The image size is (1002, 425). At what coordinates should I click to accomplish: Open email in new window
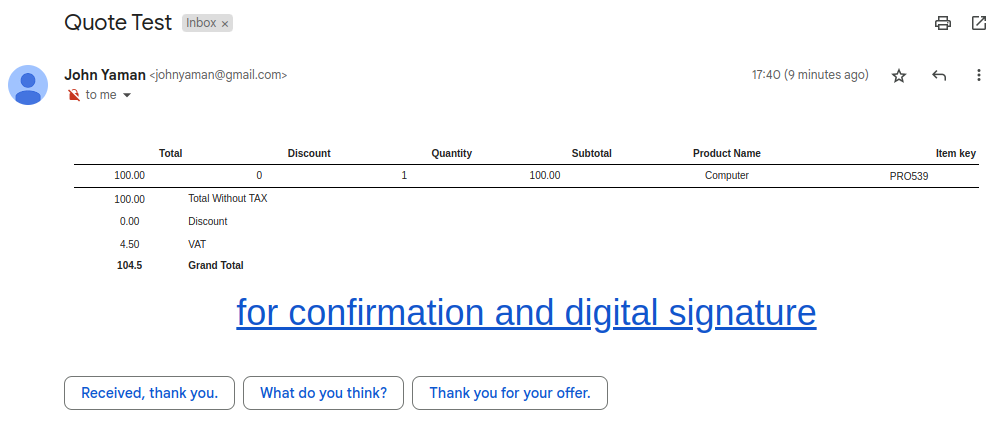pos(978,24)
